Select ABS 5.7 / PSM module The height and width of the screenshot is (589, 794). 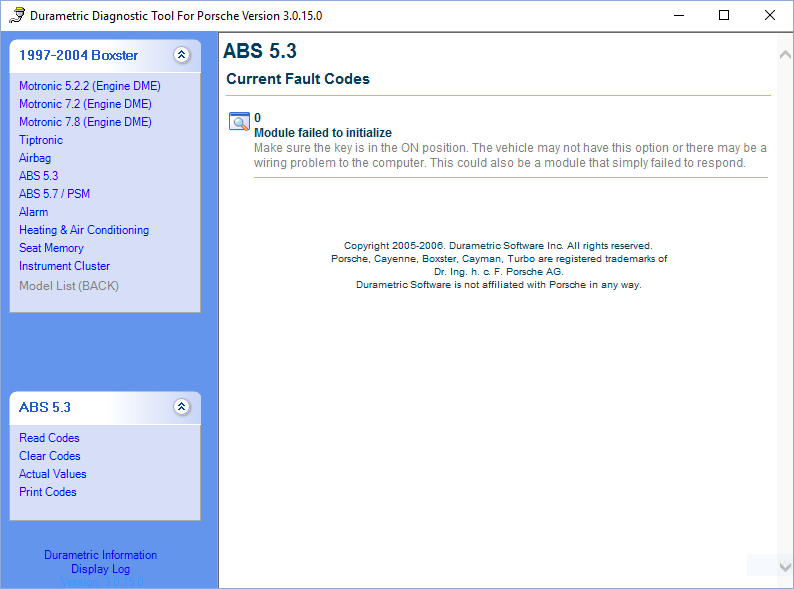pyautogui.click(x=54, y=194)
